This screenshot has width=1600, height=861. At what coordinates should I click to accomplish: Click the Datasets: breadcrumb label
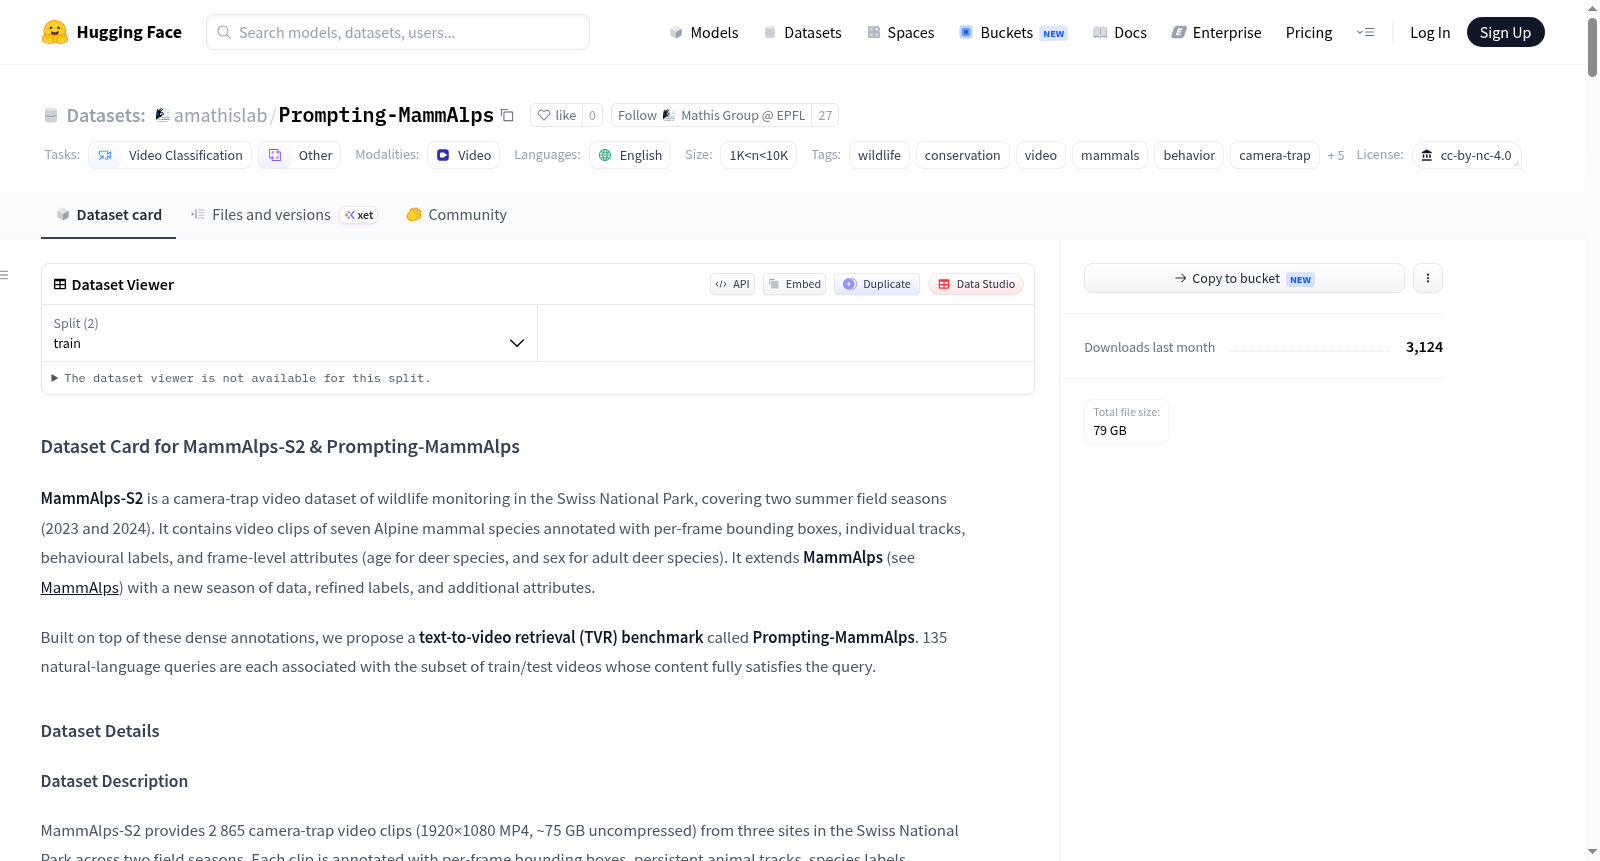tap(106, 115)
